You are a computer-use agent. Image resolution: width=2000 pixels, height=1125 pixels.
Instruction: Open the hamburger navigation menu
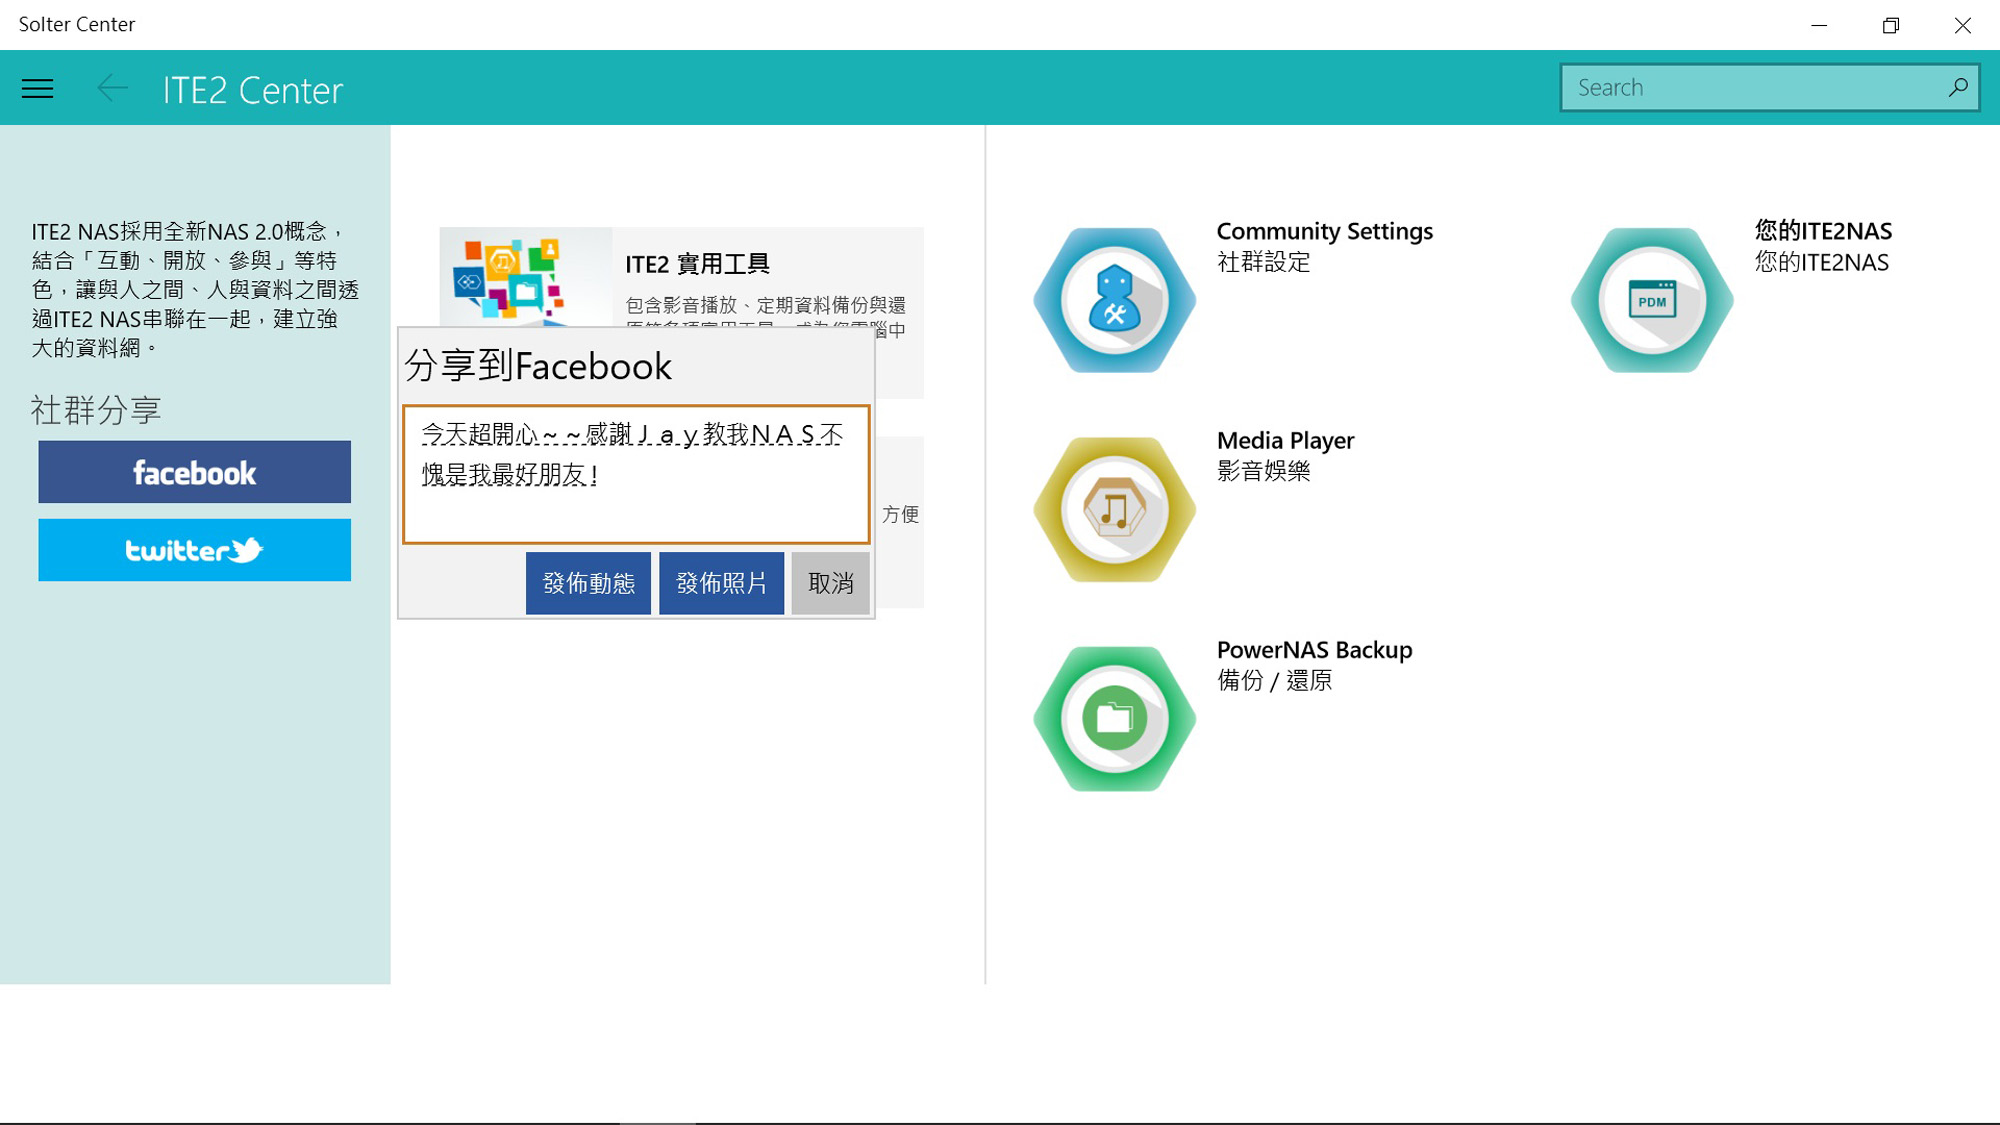pos(37,88)
